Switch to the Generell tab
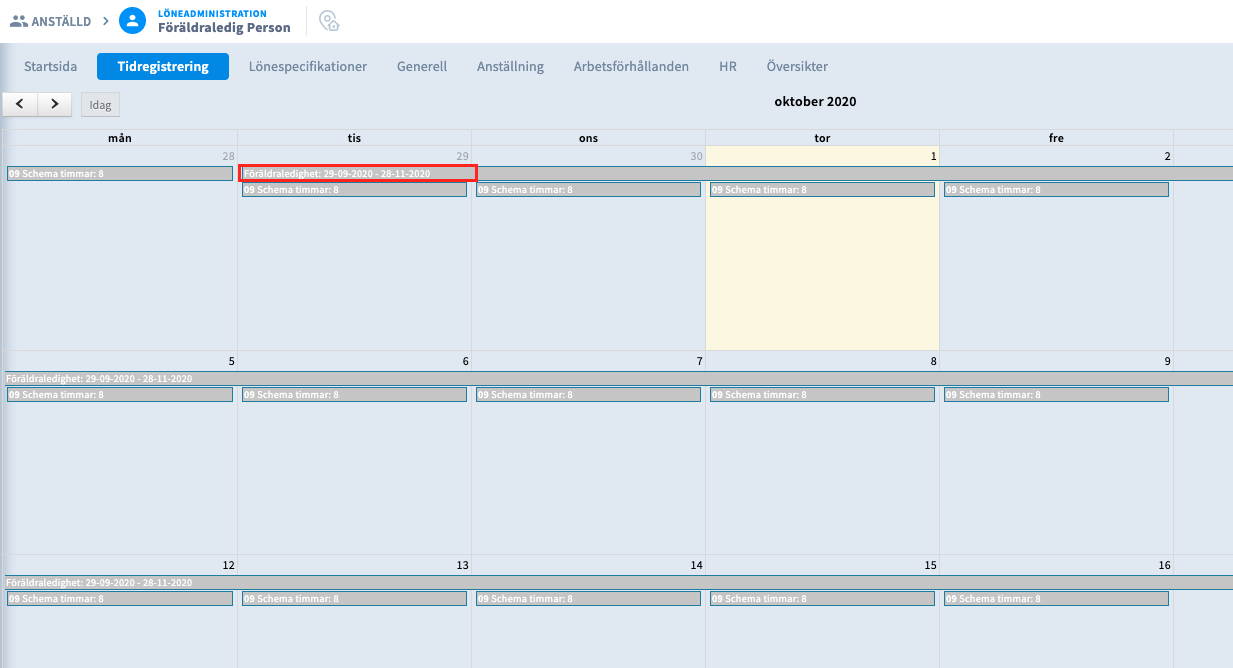Viewport: 1233px width, 668px height. pos(422,67)
